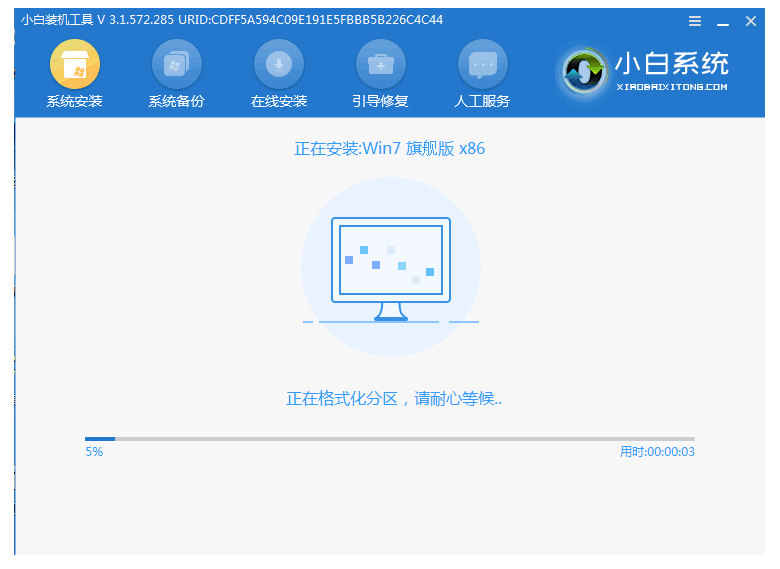Click the 5% progress percentage label
Image resolution: width=780 pixels, height=569 pixels.
click(x=94, y=452)
